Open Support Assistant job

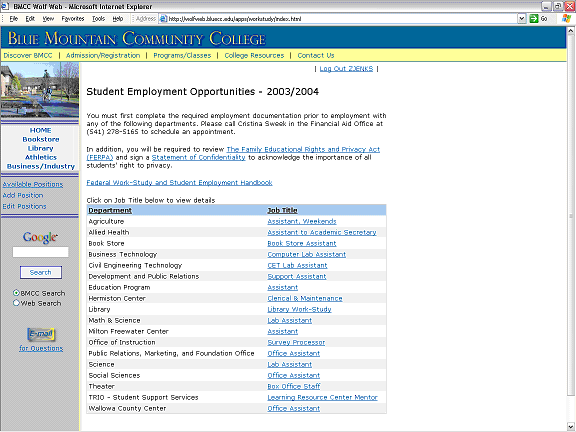click(x=297, y=277)
